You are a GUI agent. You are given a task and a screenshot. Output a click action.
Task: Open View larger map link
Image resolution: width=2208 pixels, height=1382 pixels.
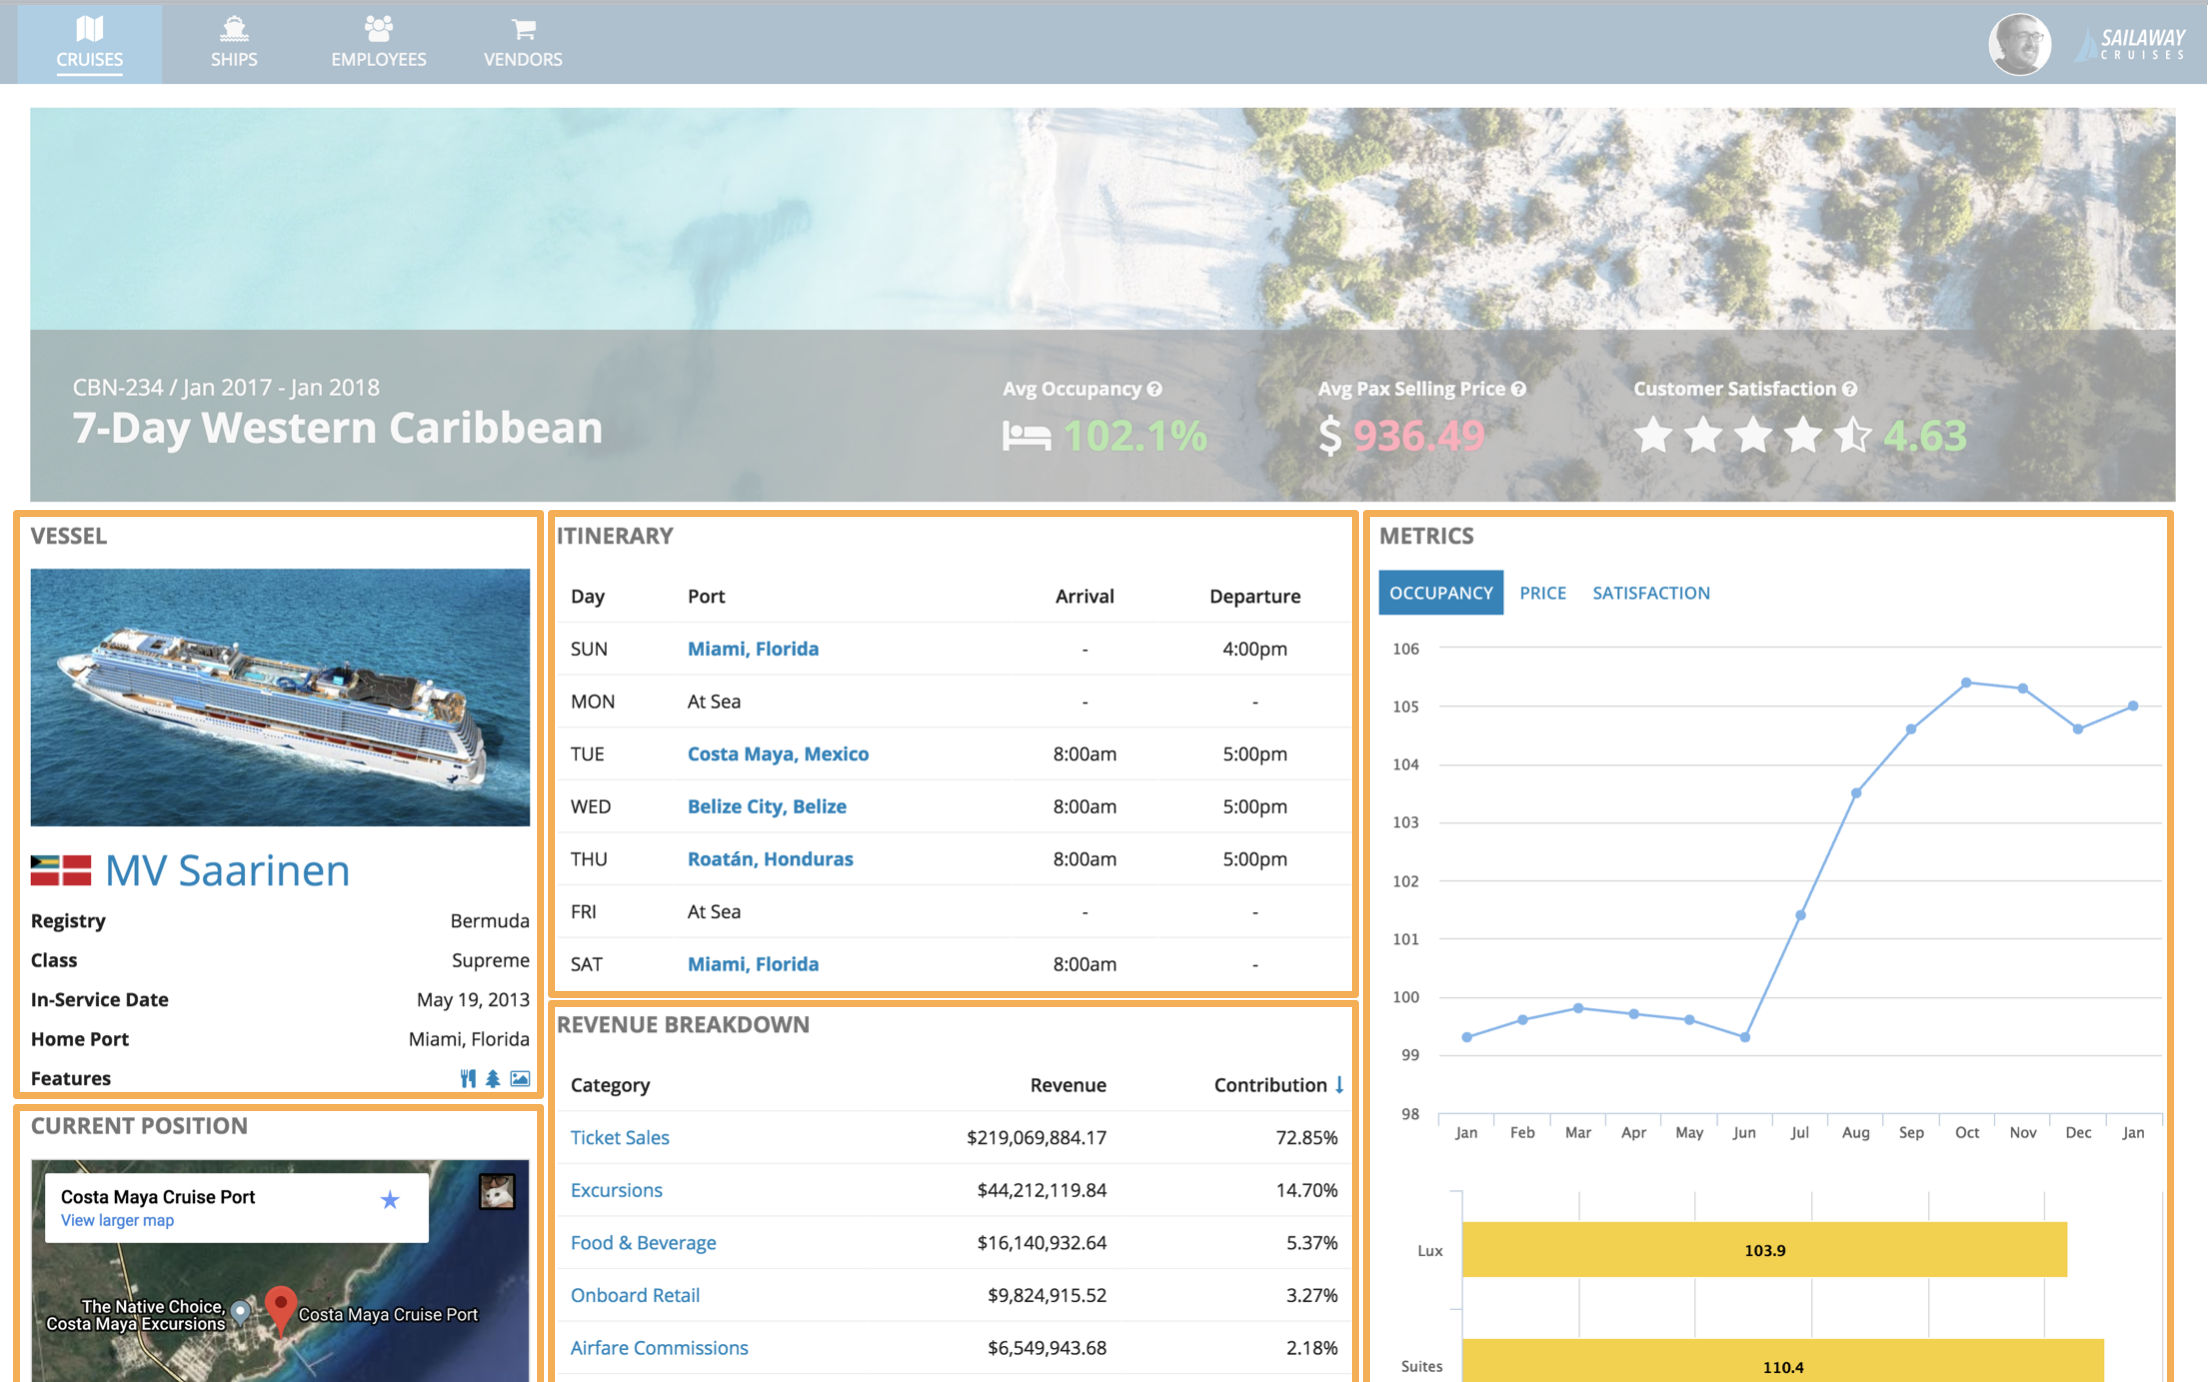click(x=117, y=1220)
